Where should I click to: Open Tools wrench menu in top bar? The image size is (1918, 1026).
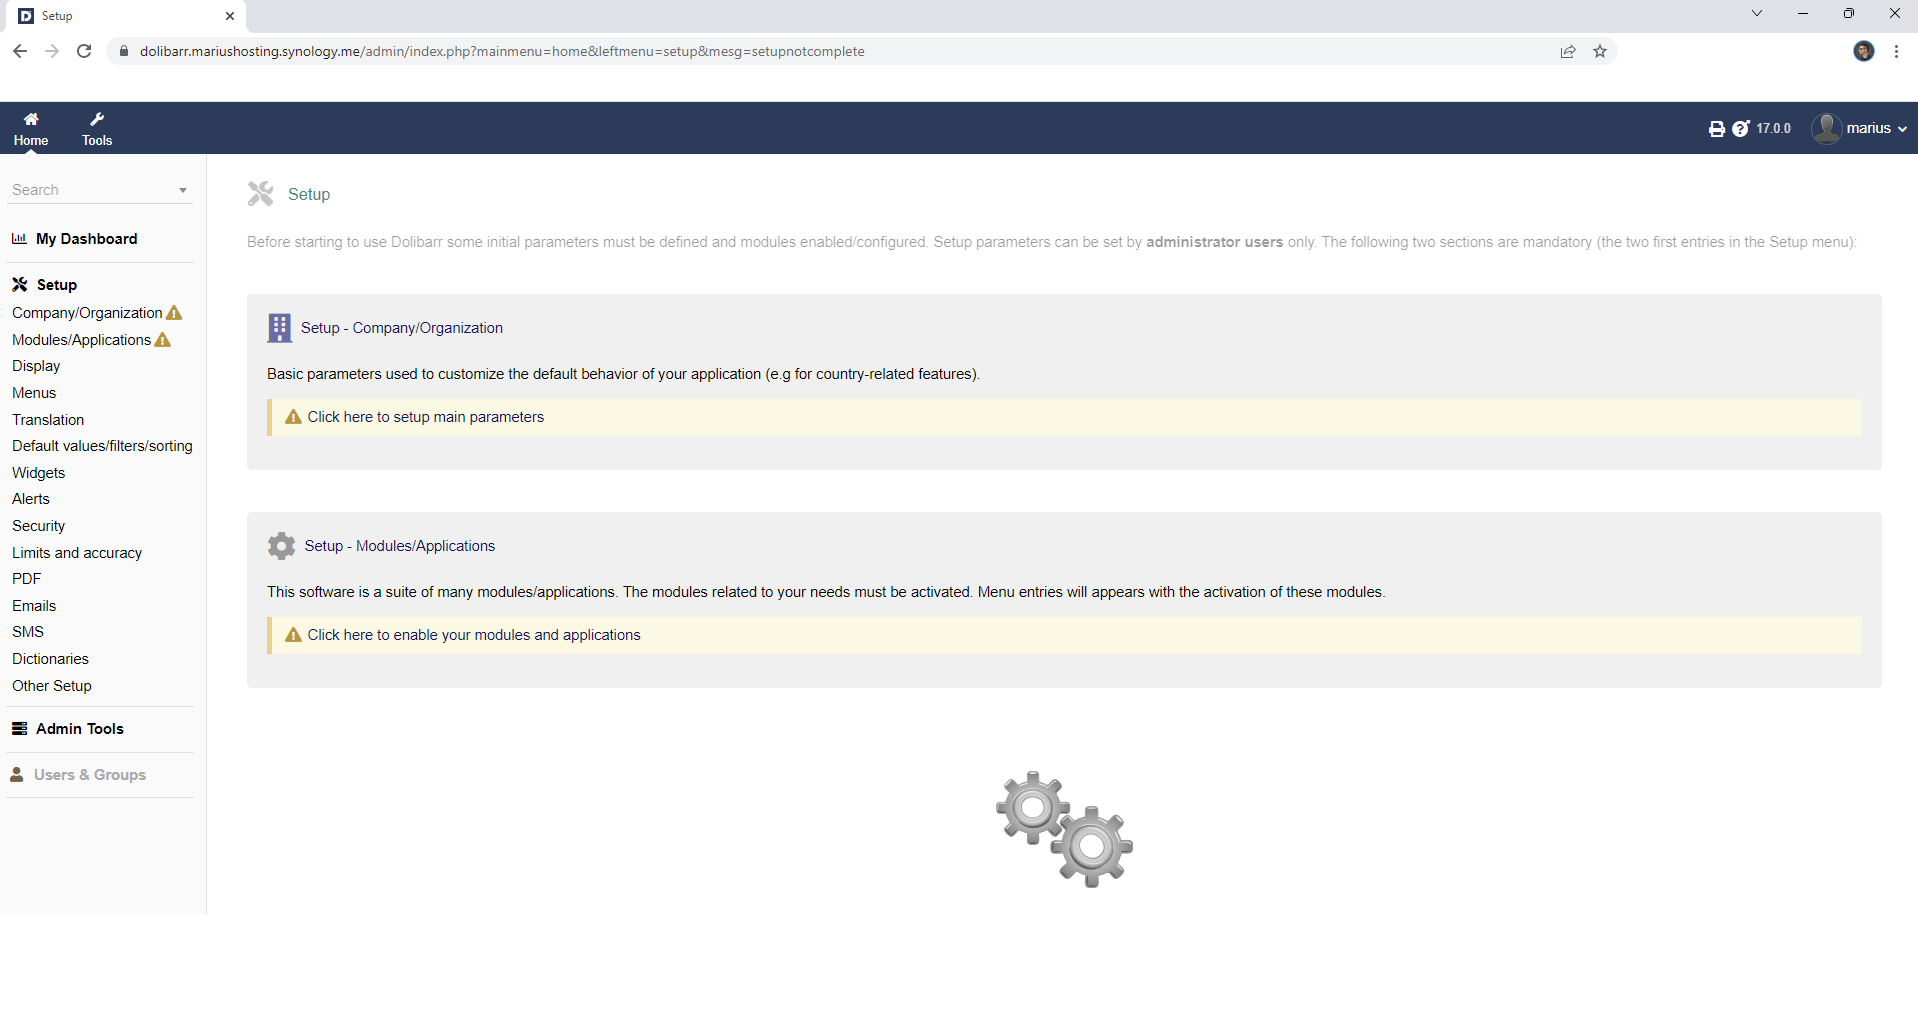(97, 119)
